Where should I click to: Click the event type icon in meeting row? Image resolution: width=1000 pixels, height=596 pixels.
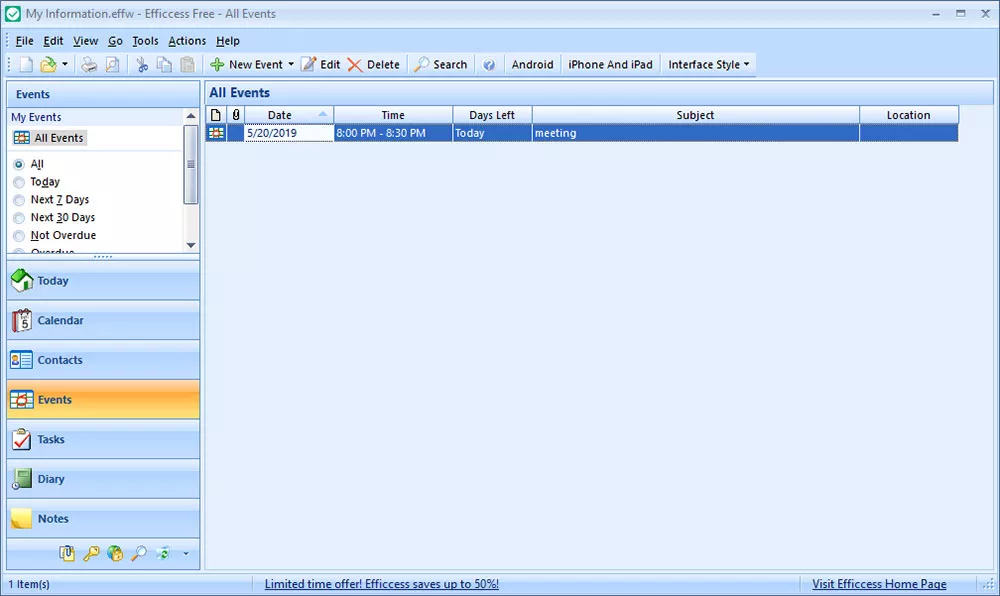coord(216,133)
